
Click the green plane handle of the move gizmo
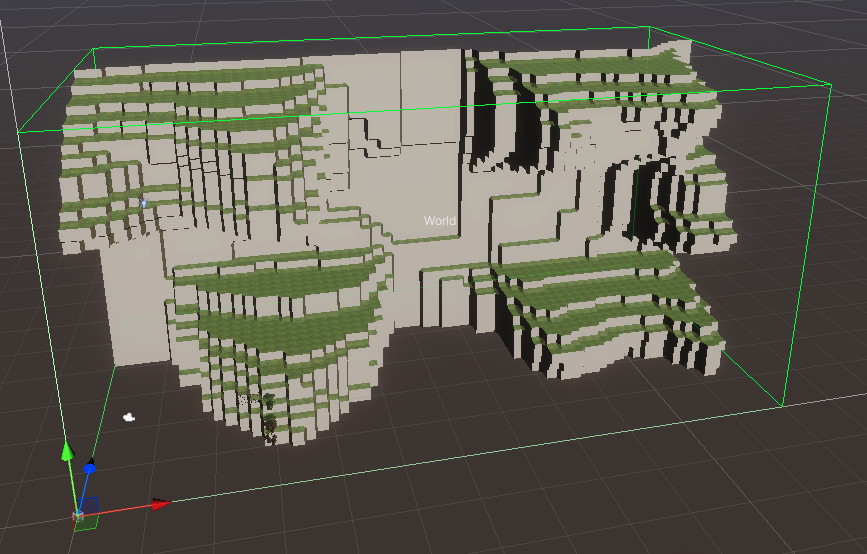tap(86, 522)
